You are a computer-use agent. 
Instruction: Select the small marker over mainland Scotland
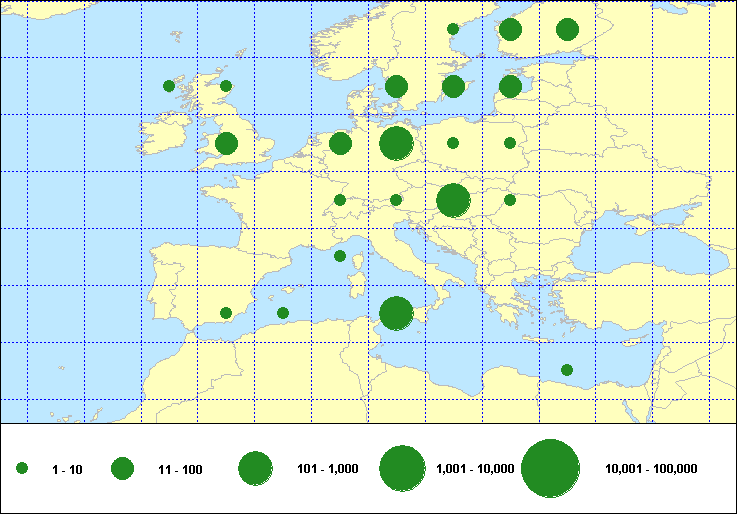[226, 86]
